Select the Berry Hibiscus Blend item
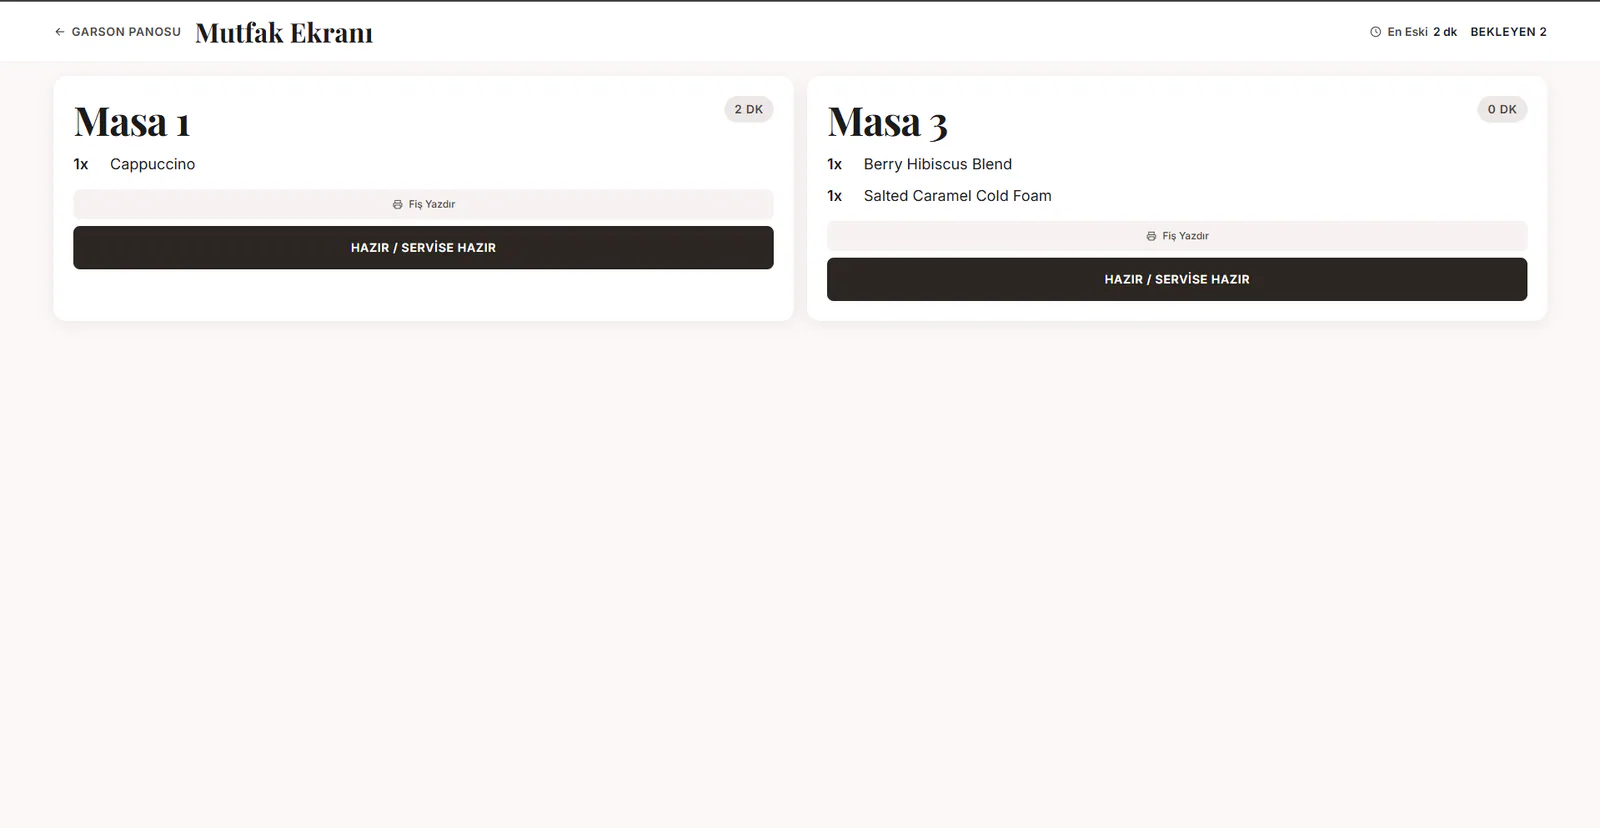This screenshot has height=828, width=1600. pos(938,164)
